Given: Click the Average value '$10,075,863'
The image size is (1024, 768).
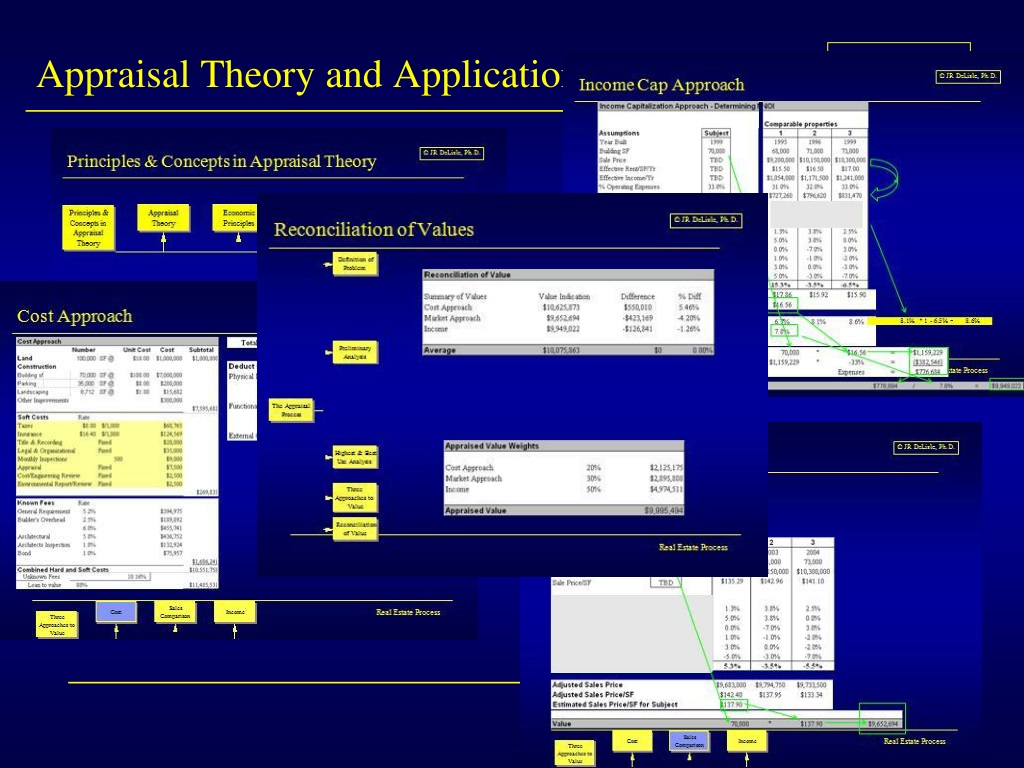Looking at the screenshot, I should [560, 351].
